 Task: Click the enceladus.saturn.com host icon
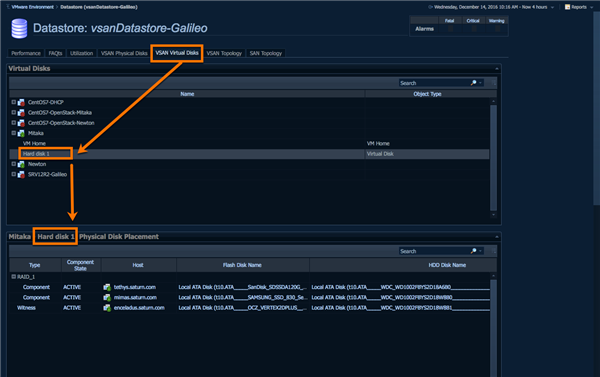pyautogui.click(x=107, y=308)
